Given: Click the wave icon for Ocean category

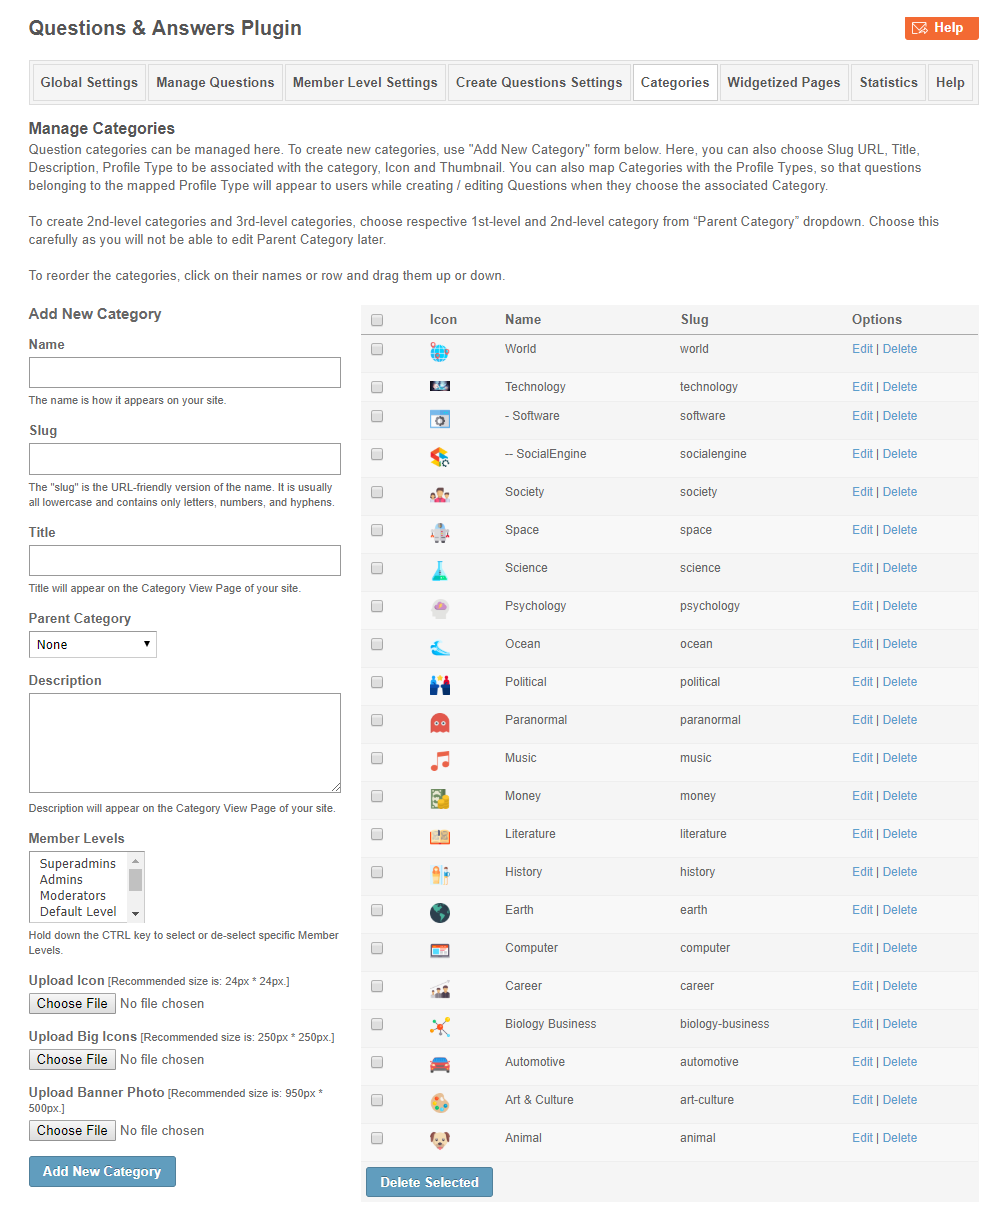Looking at the screenshot, I should tap(439, 646).
